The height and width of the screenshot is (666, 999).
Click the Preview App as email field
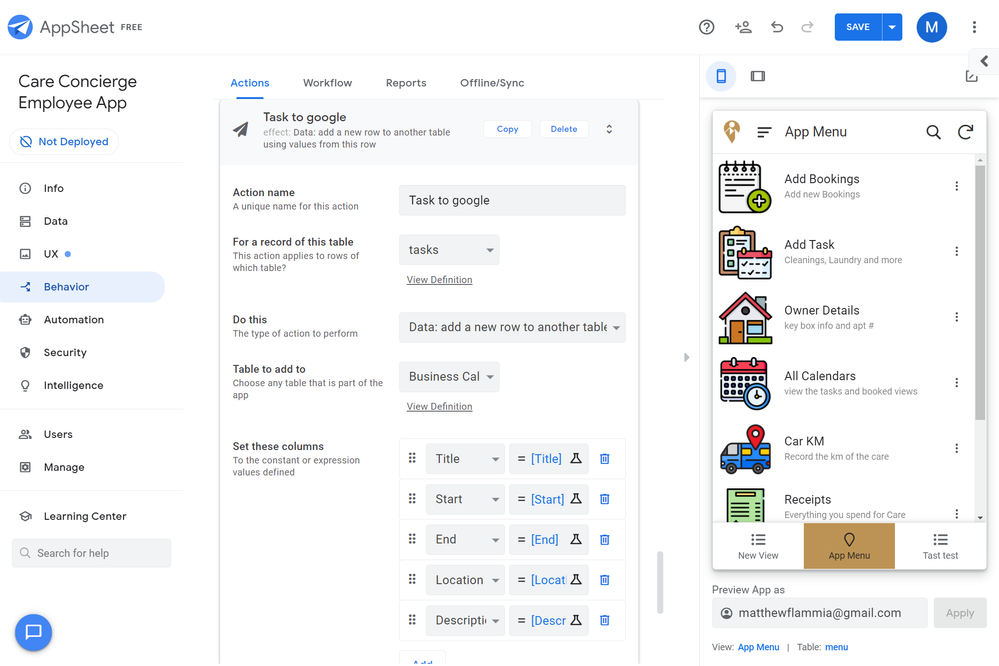820,613
